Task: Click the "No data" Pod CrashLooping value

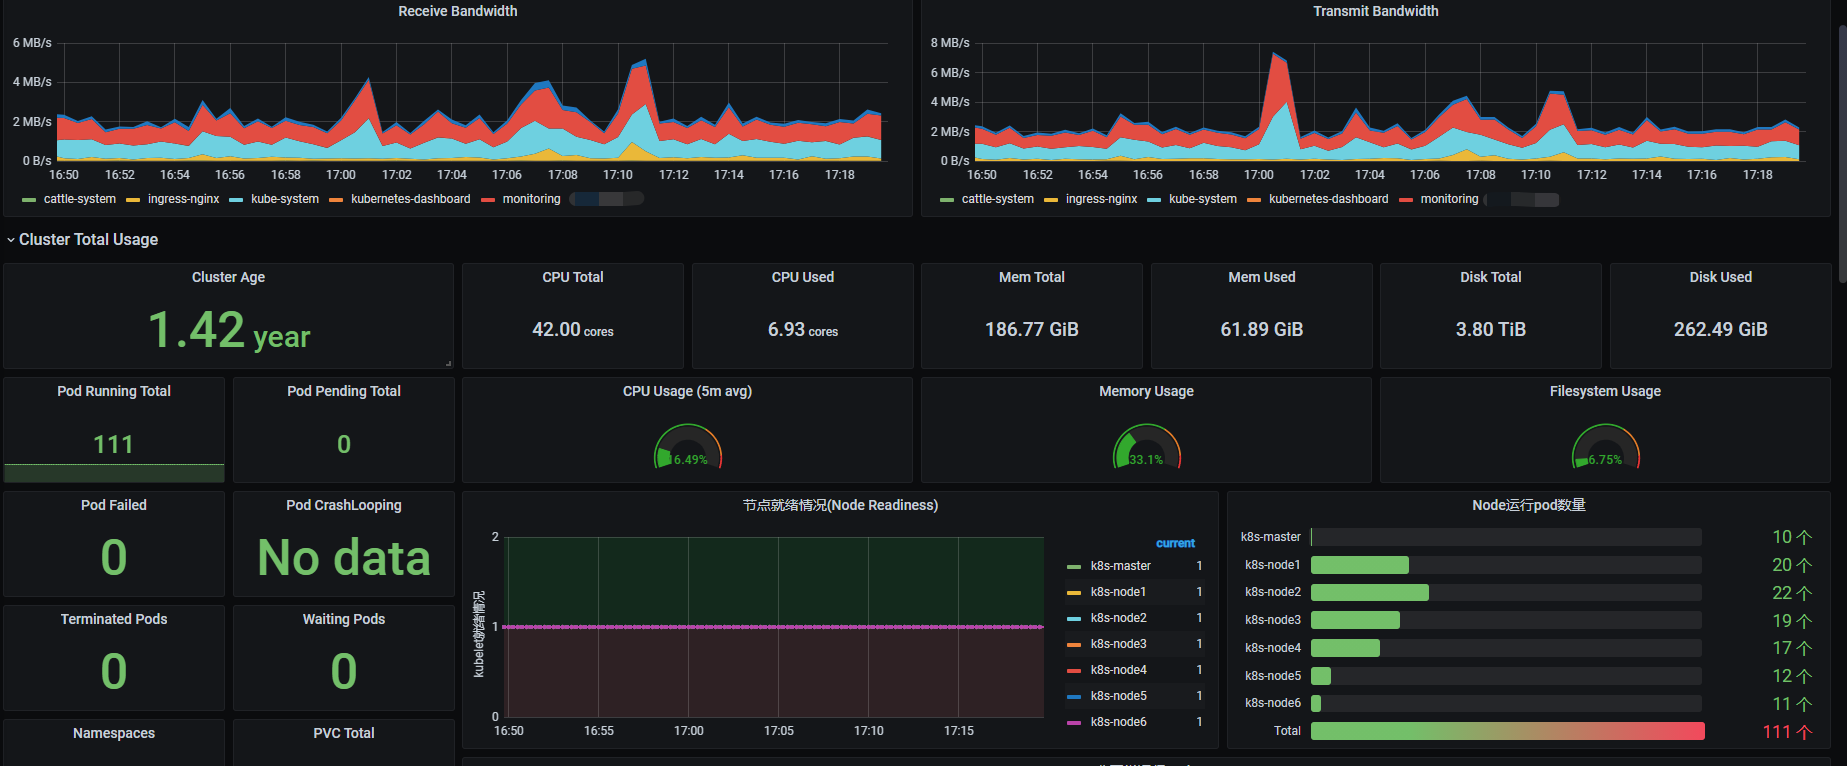Action: click(344, 558)
